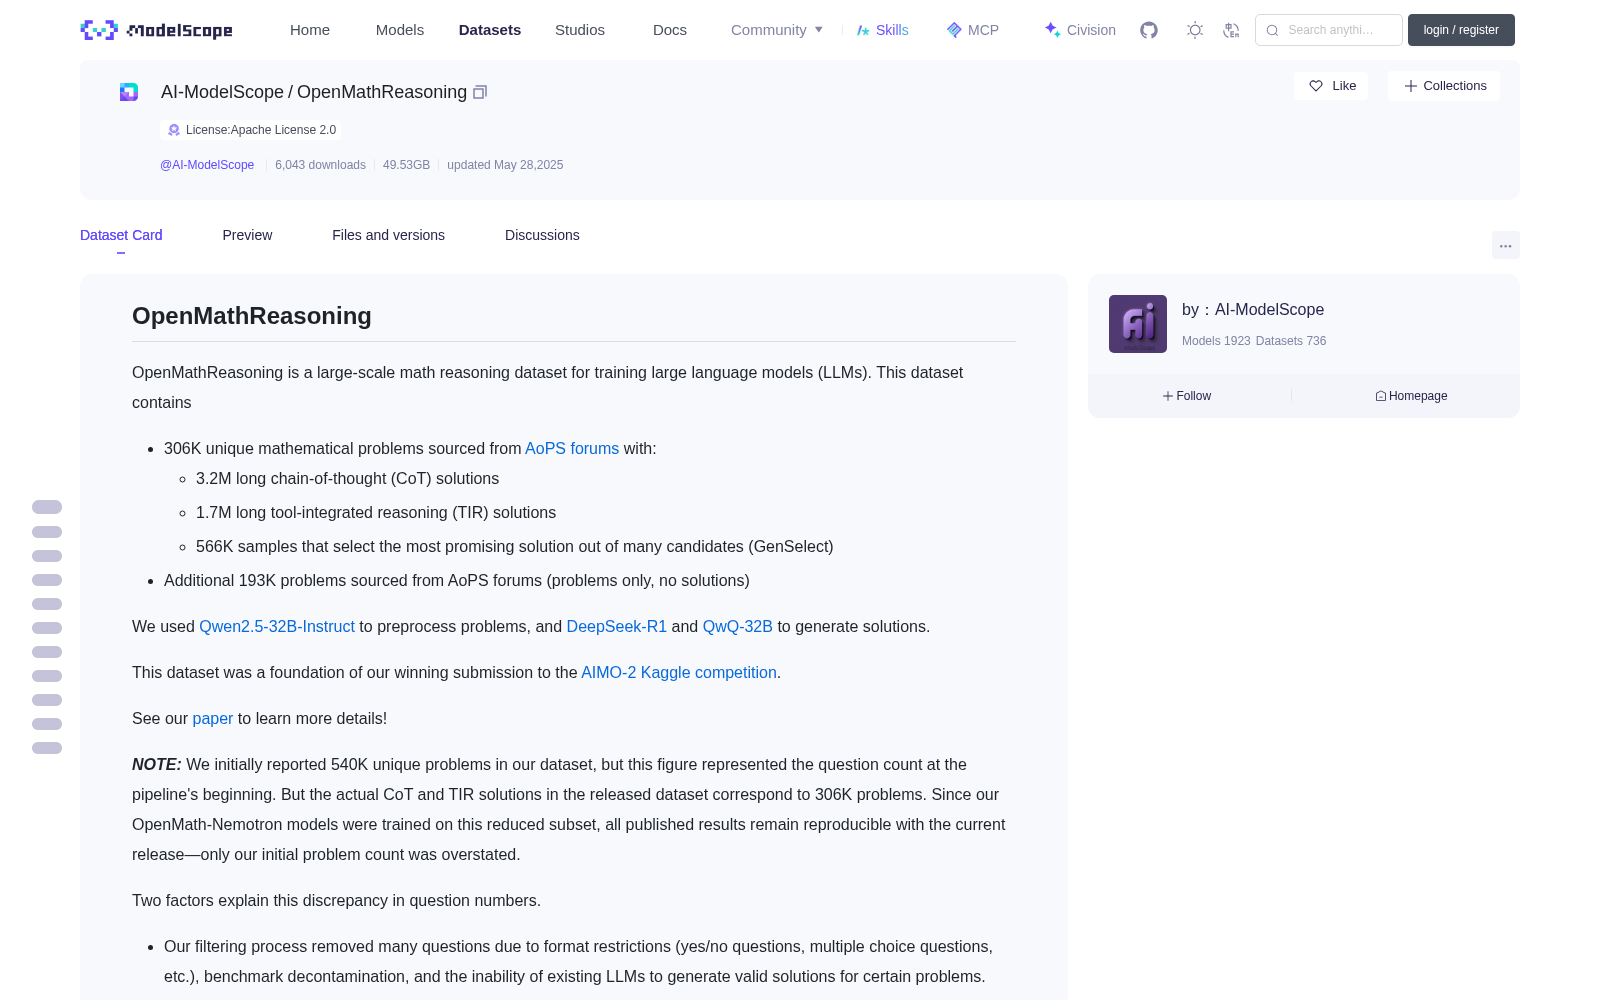The height and width of the screenshot is (1000, 1600).
Task: Click the "by：AI-ModelScope" organization name
Action: [1253, 310]
